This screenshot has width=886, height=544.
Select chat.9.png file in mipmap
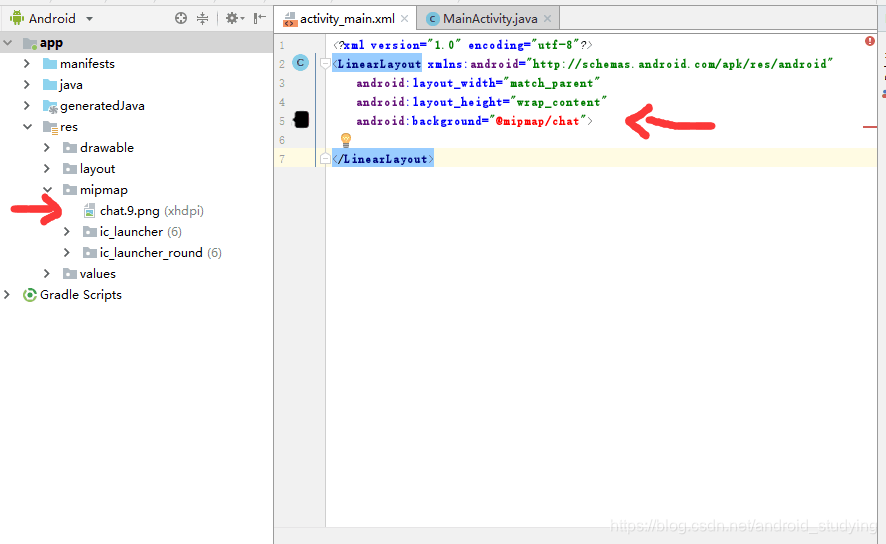[x=144, y=211]
